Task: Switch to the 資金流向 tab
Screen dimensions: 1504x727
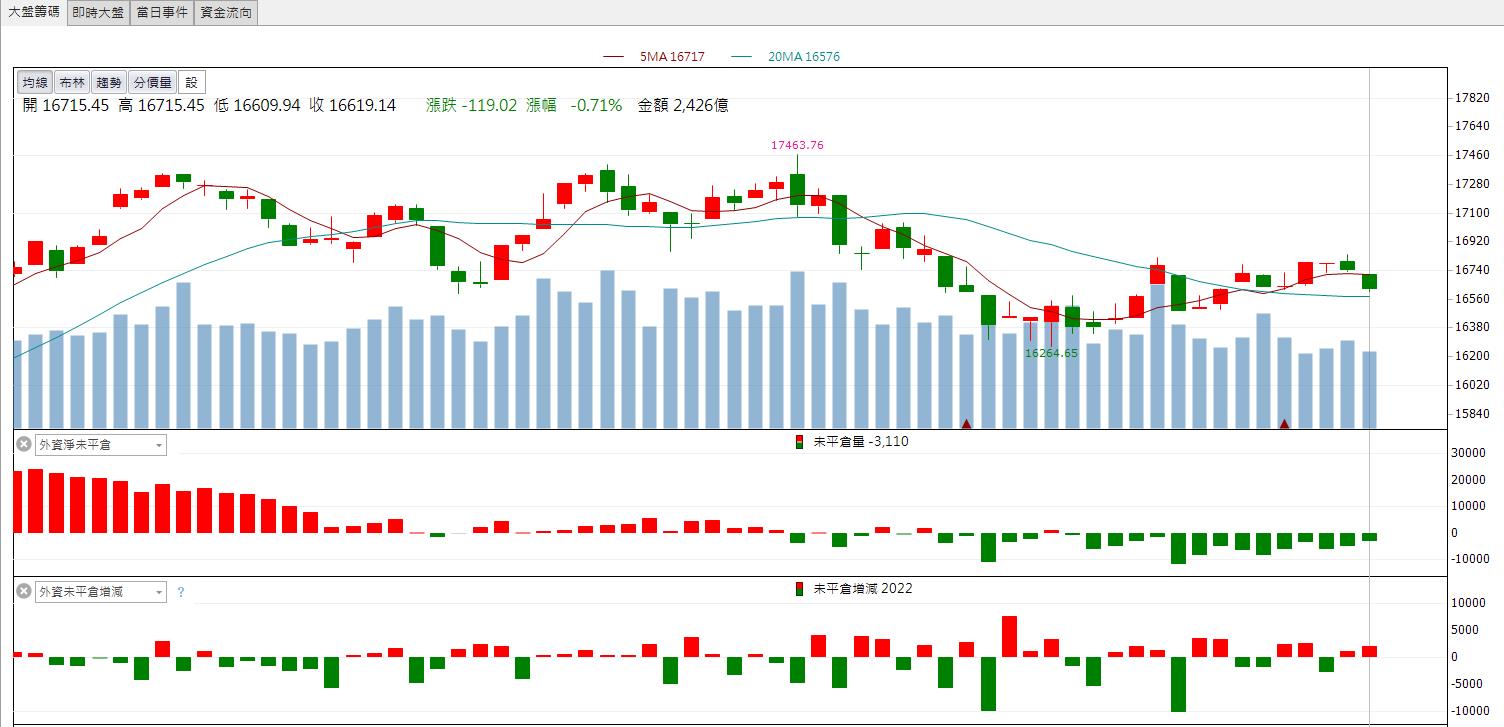Action: point(225,12)
